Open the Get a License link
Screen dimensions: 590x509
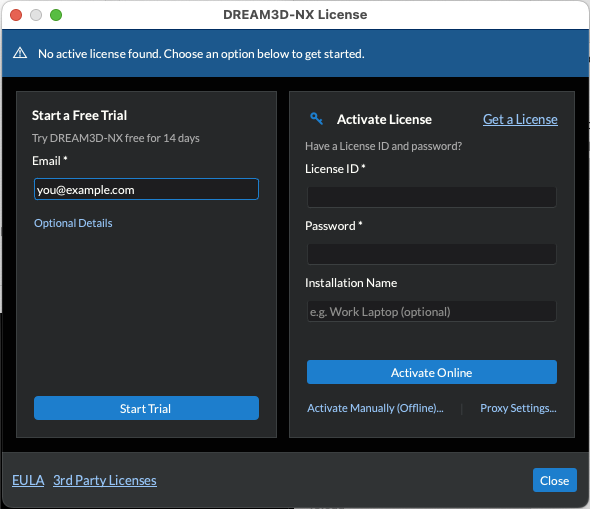tap(520, 119)
